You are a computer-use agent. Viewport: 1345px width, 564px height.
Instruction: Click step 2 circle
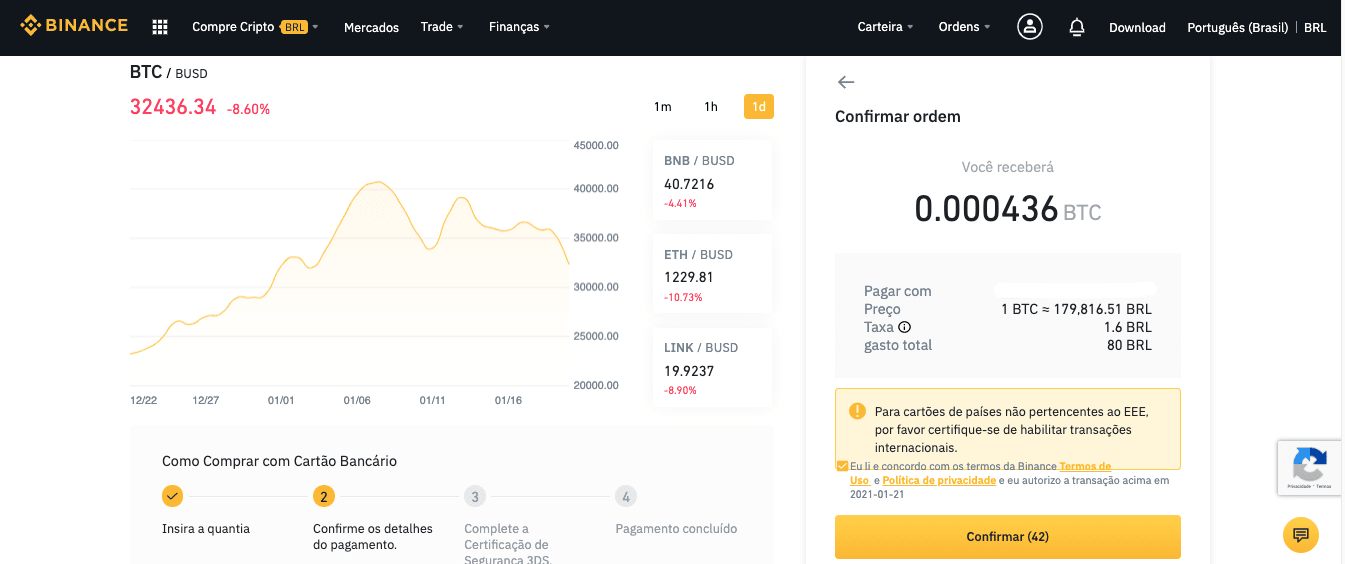[x=323, y=496]
